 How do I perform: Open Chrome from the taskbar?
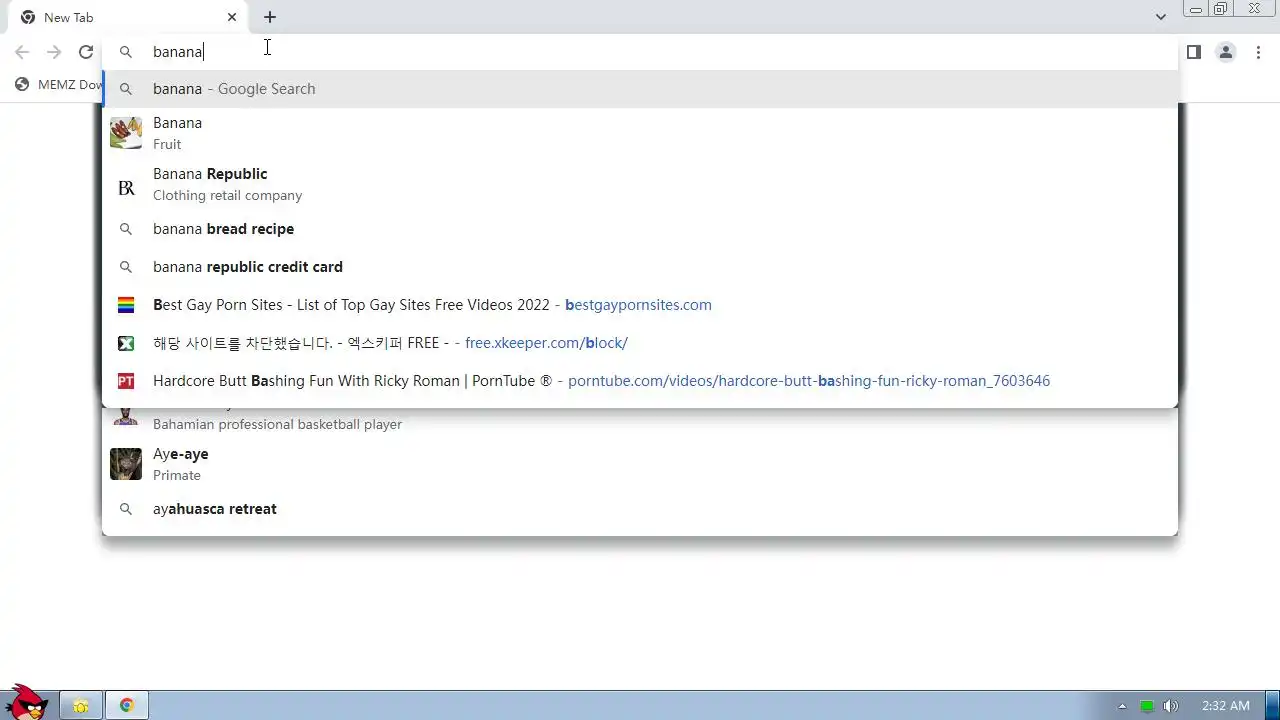[x=127, y=706]
